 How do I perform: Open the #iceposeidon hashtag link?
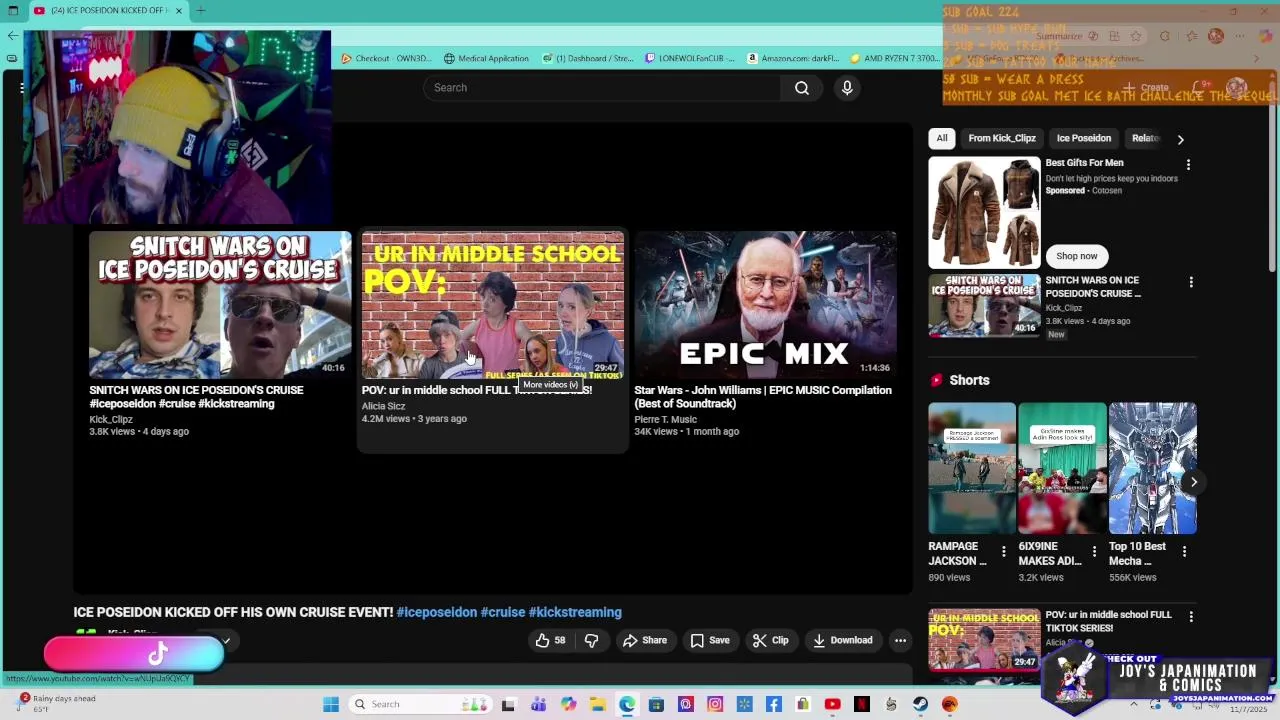[x=437, y=612]
